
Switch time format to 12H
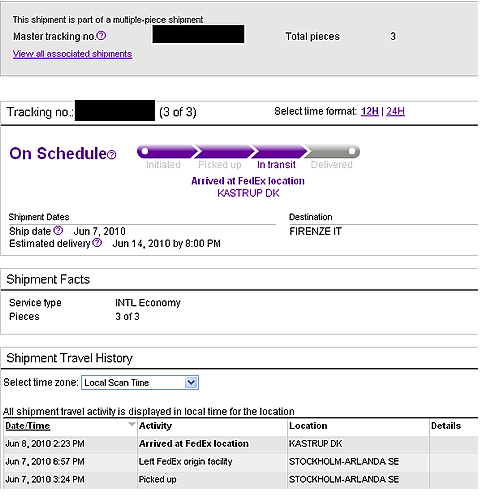coord(370,111)
